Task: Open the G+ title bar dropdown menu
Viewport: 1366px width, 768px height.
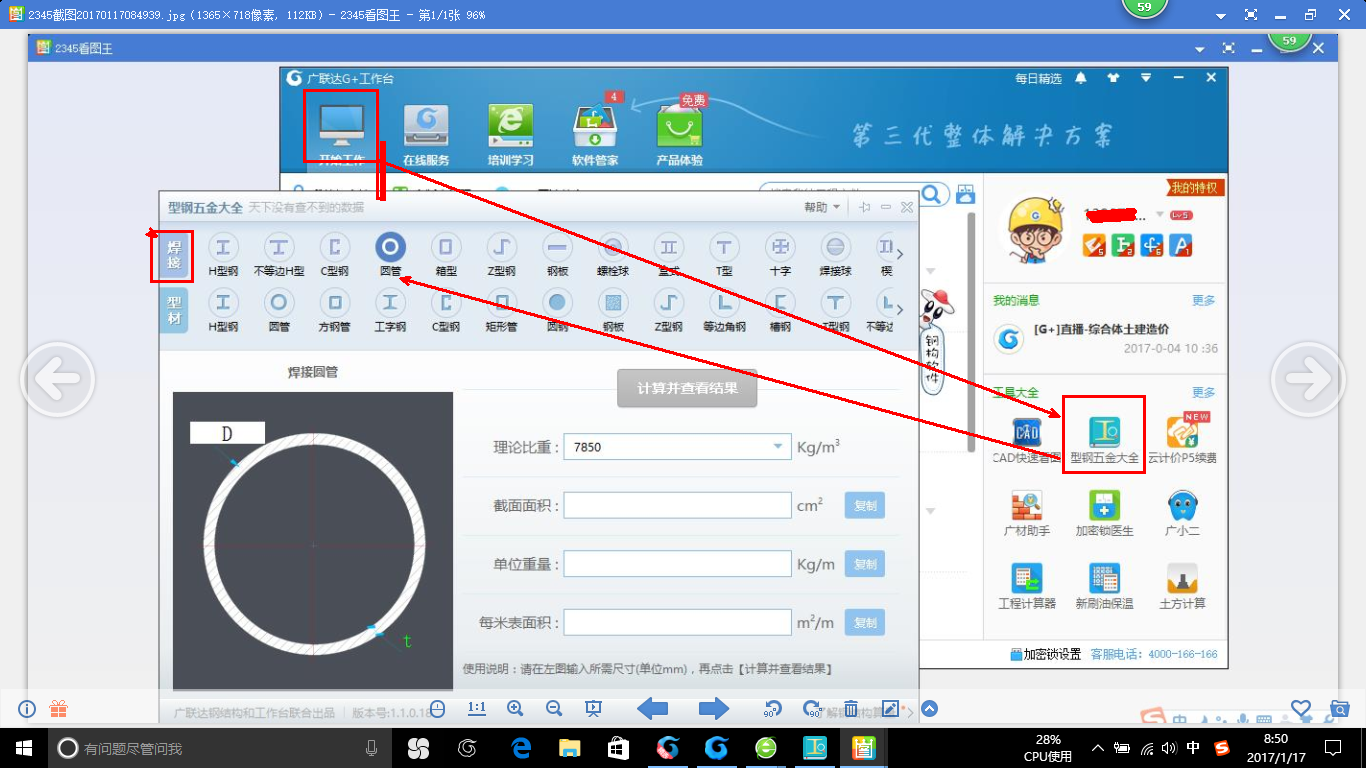Action: (1146, 78)
